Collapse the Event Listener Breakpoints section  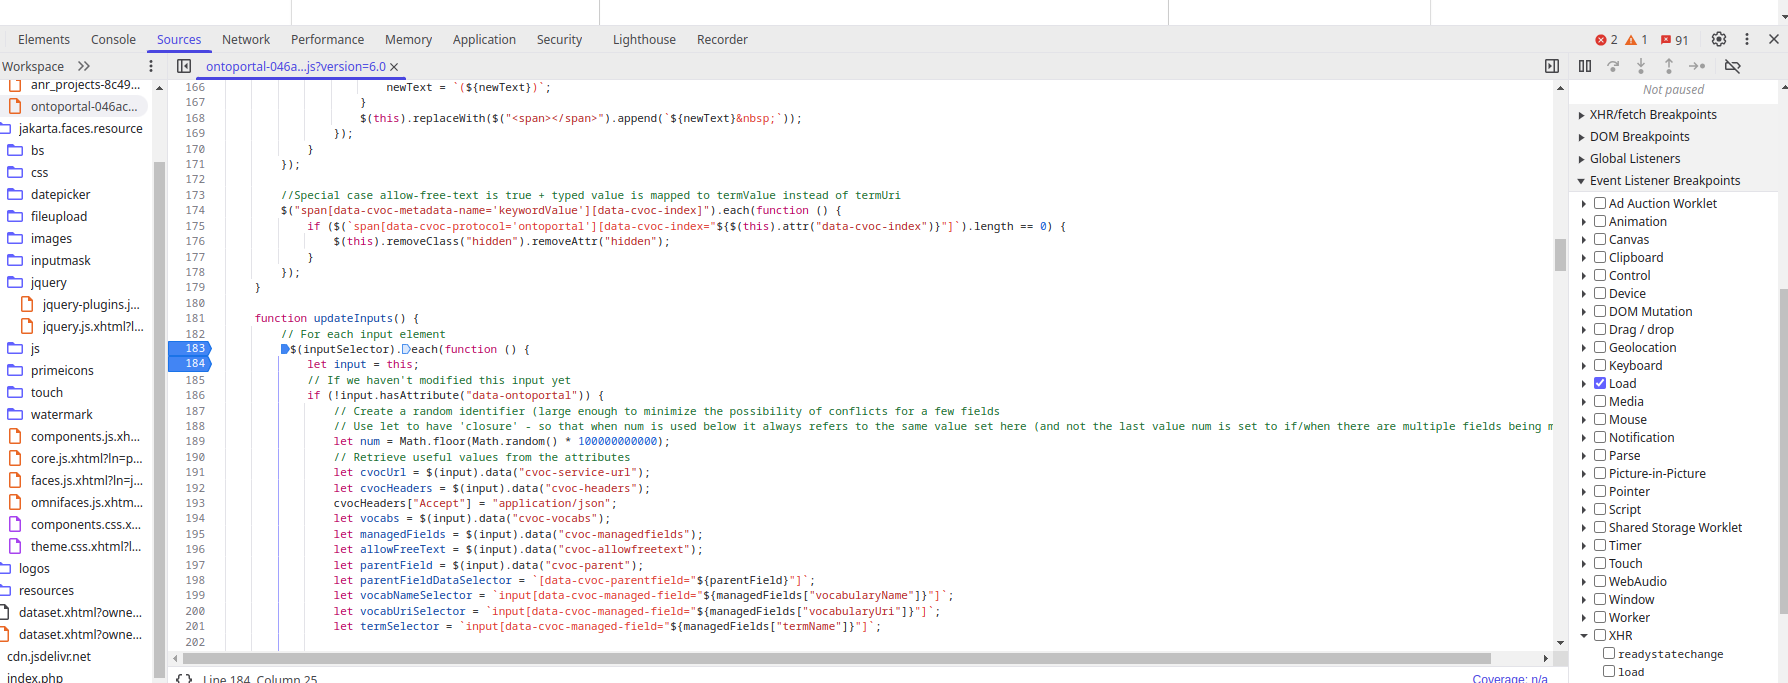coord(1582,181)
